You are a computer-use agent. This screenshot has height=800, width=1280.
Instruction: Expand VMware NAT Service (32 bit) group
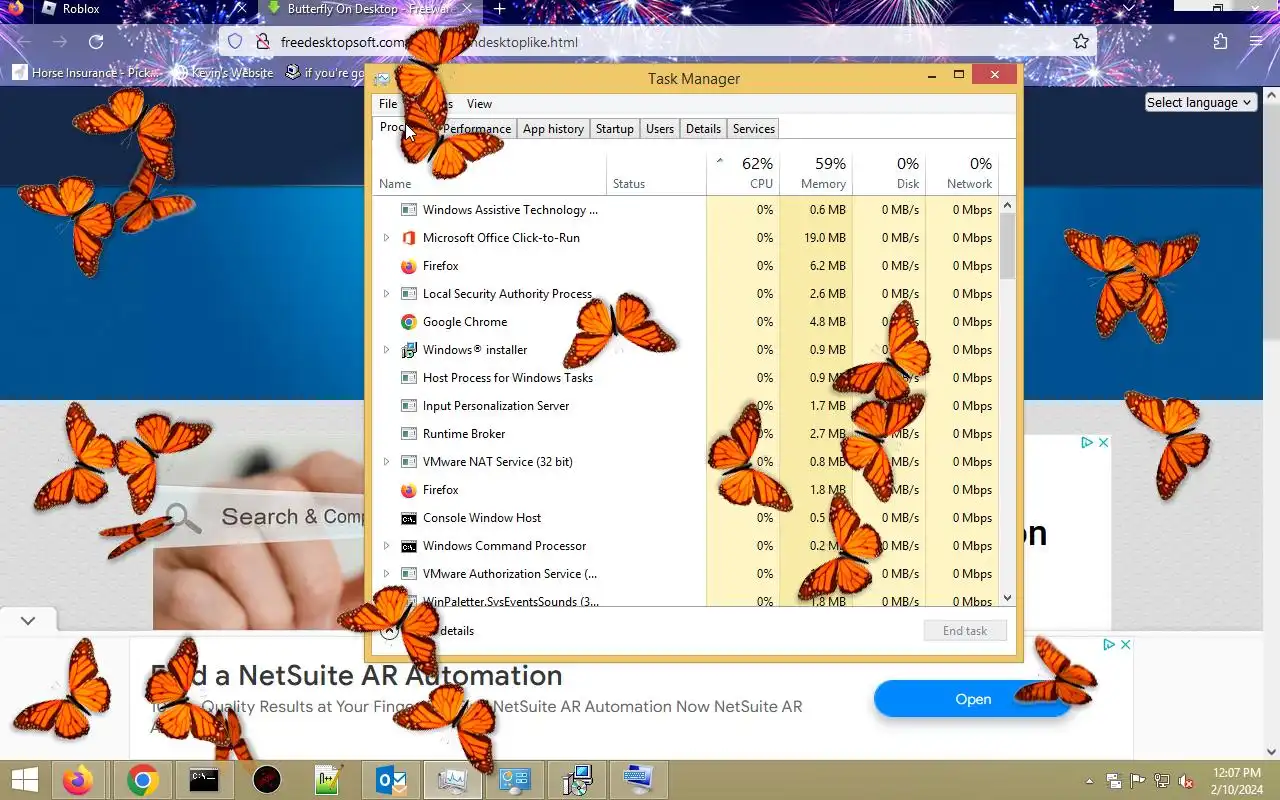tap(386, 462)
